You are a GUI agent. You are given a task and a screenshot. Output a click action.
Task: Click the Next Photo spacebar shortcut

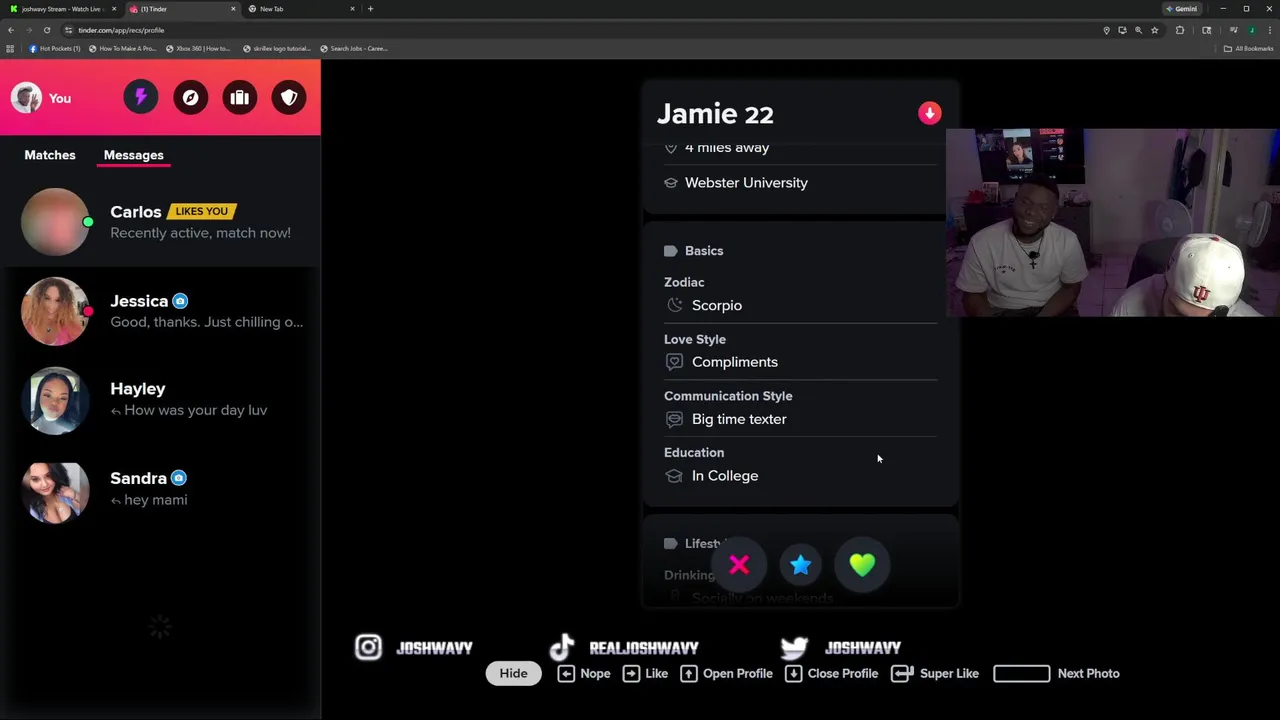click(1056, 673)
